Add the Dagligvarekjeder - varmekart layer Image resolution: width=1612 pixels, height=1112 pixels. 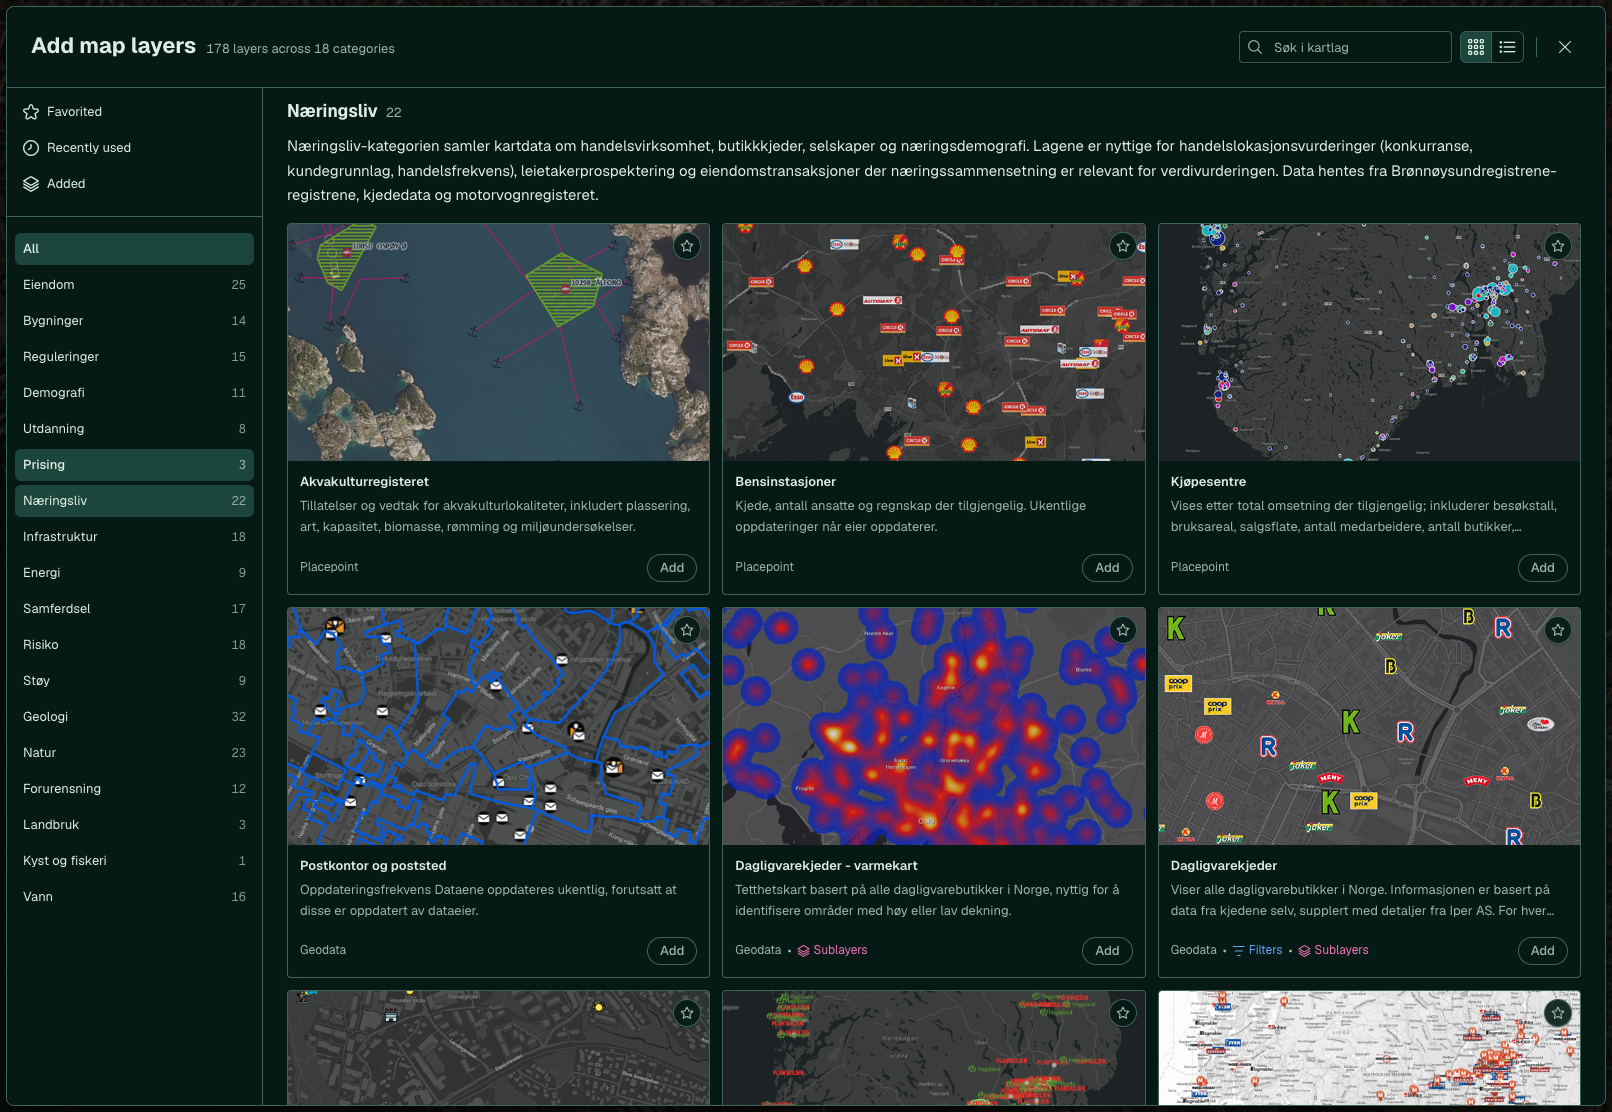tap(1107, 951)
